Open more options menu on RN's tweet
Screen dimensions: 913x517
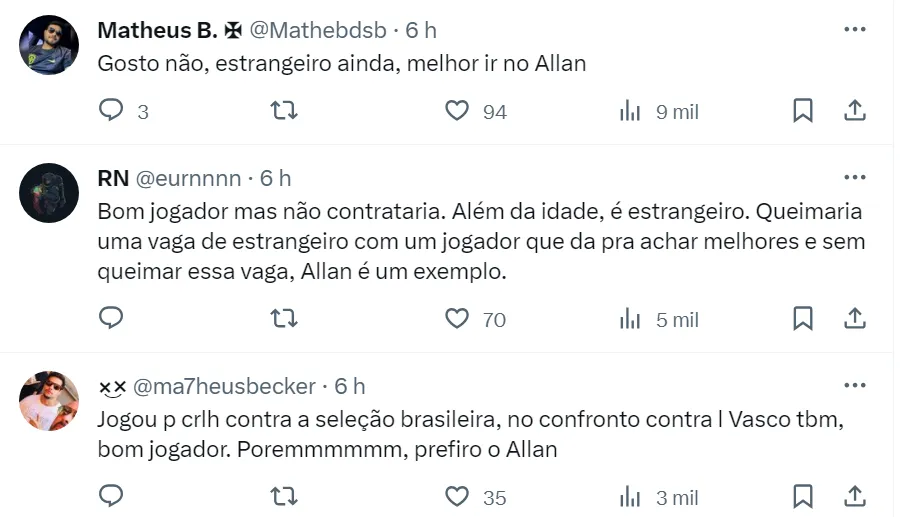click(x=855, y=178)
